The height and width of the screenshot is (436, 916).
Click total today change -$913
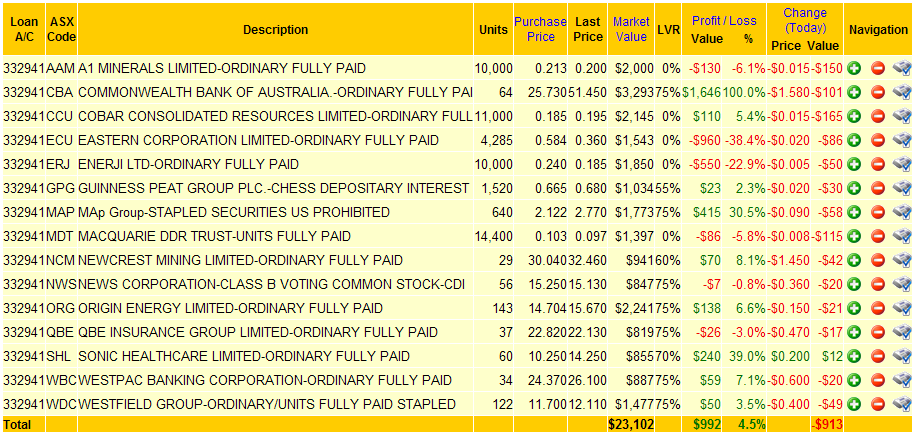click(x=827, y=424)
